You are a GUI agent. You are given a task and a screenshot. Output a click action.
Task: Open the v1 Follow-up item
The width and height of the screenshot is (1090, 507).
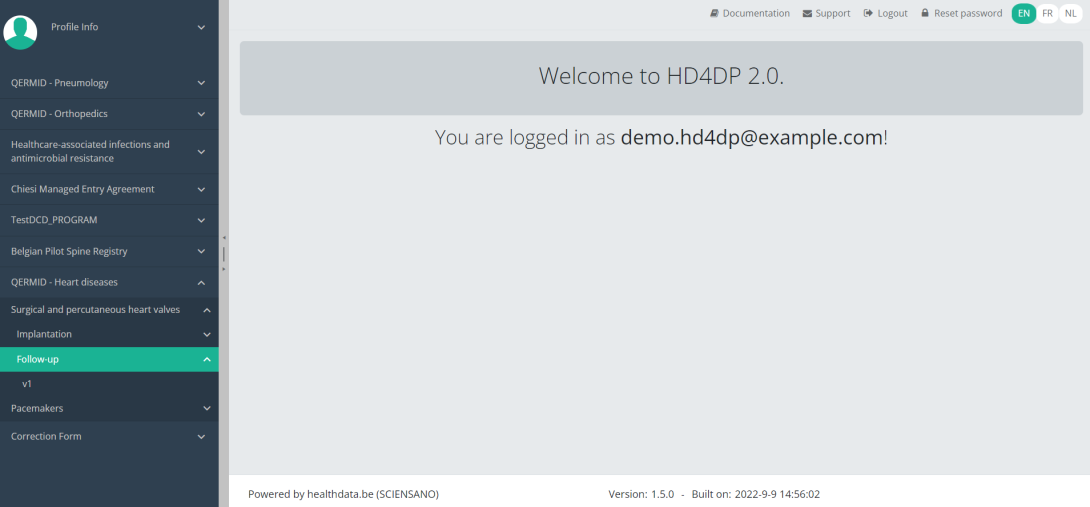tap(28, 384)
